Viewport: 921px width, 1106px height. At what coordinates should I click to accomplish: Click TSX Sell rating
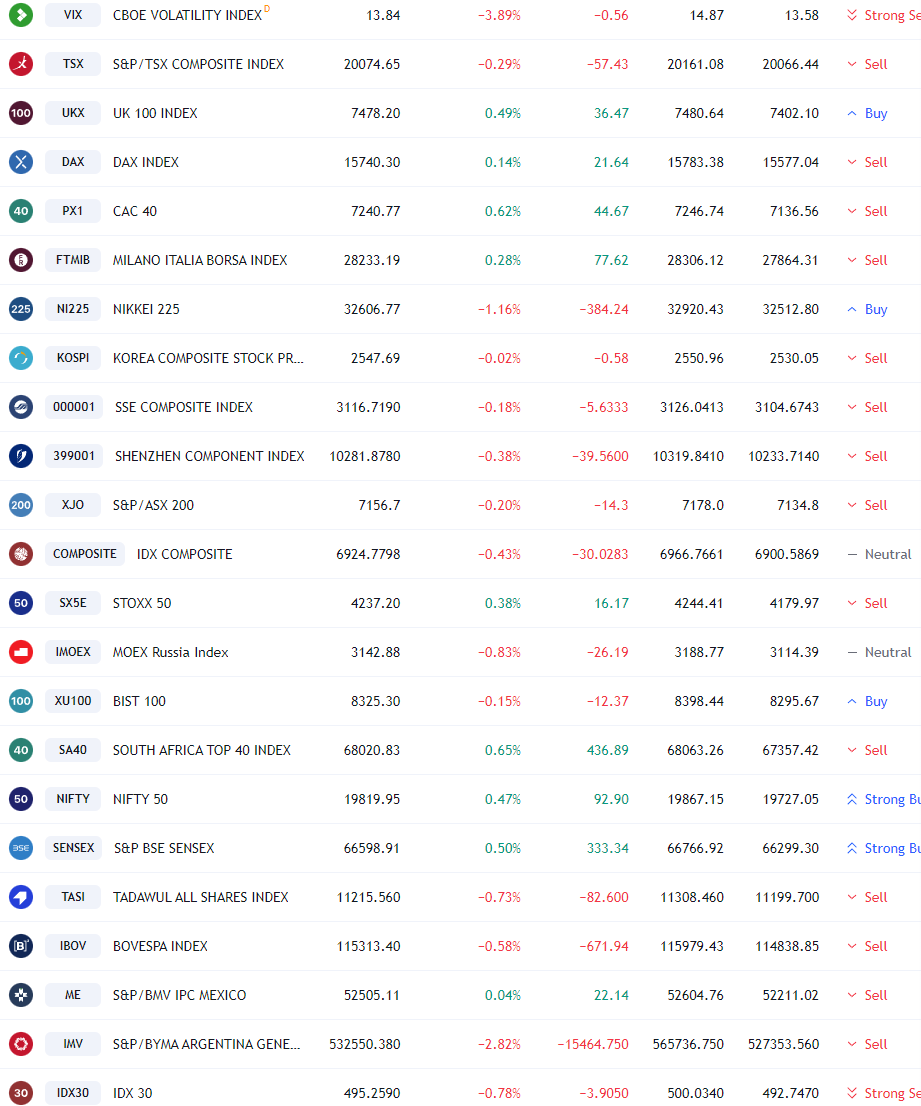click(867, 64)
